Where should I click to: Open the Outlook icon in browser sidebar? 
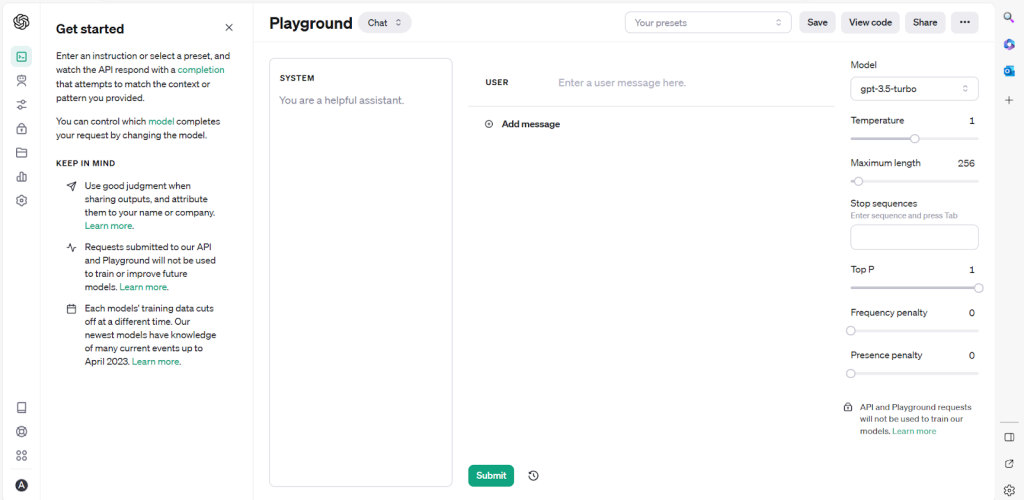pos(1009,70)
